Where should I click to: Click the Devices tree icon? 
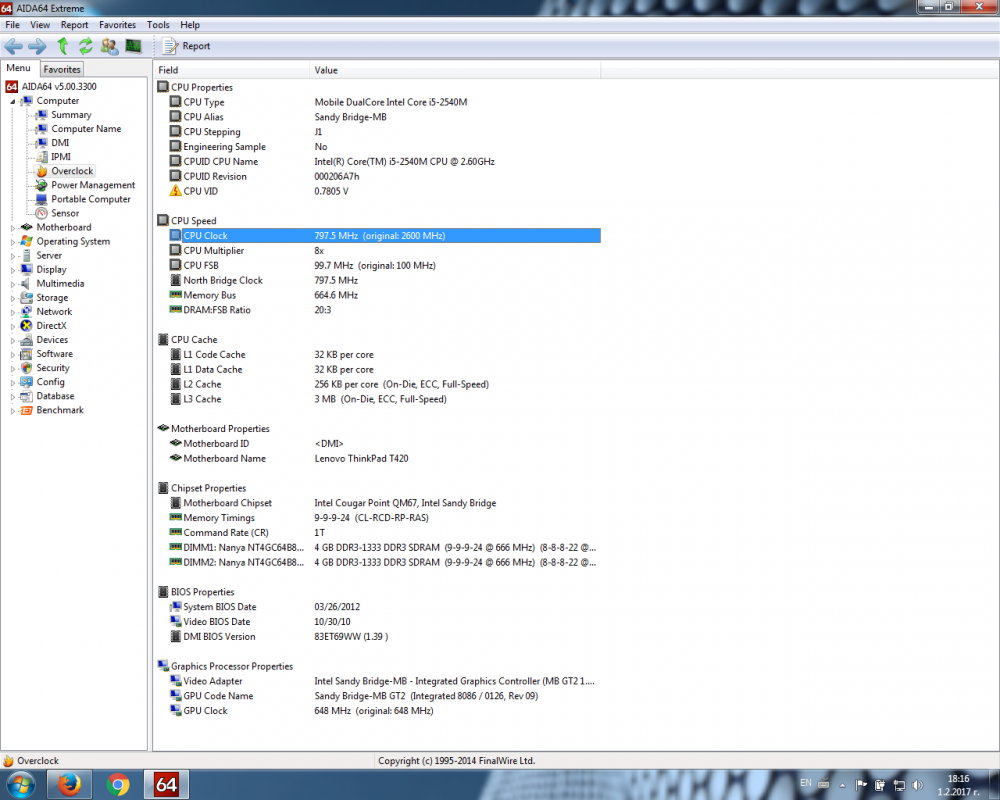point(26,340)
